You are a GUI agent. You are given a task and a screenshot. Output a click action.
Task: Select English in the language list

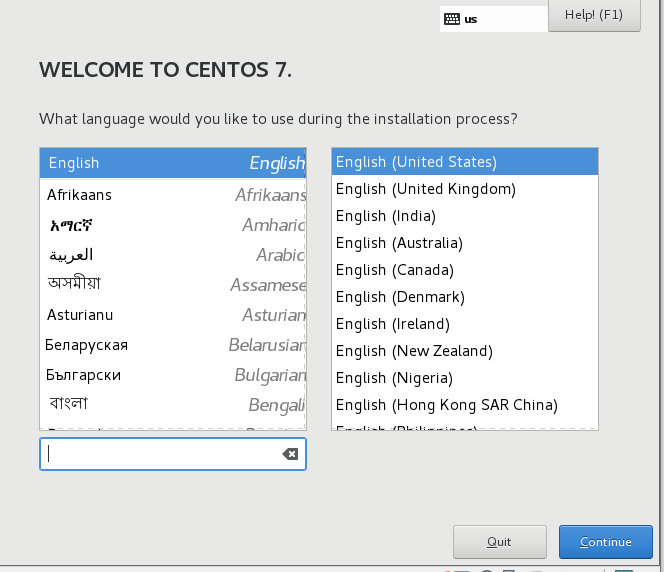point(173,163)
